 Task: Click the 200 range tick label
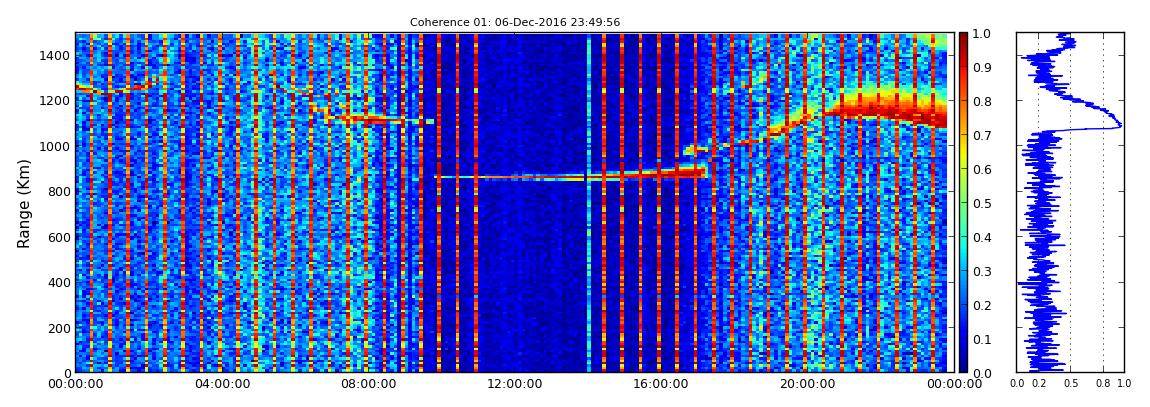pyautogui.click(x=57, y=328)
